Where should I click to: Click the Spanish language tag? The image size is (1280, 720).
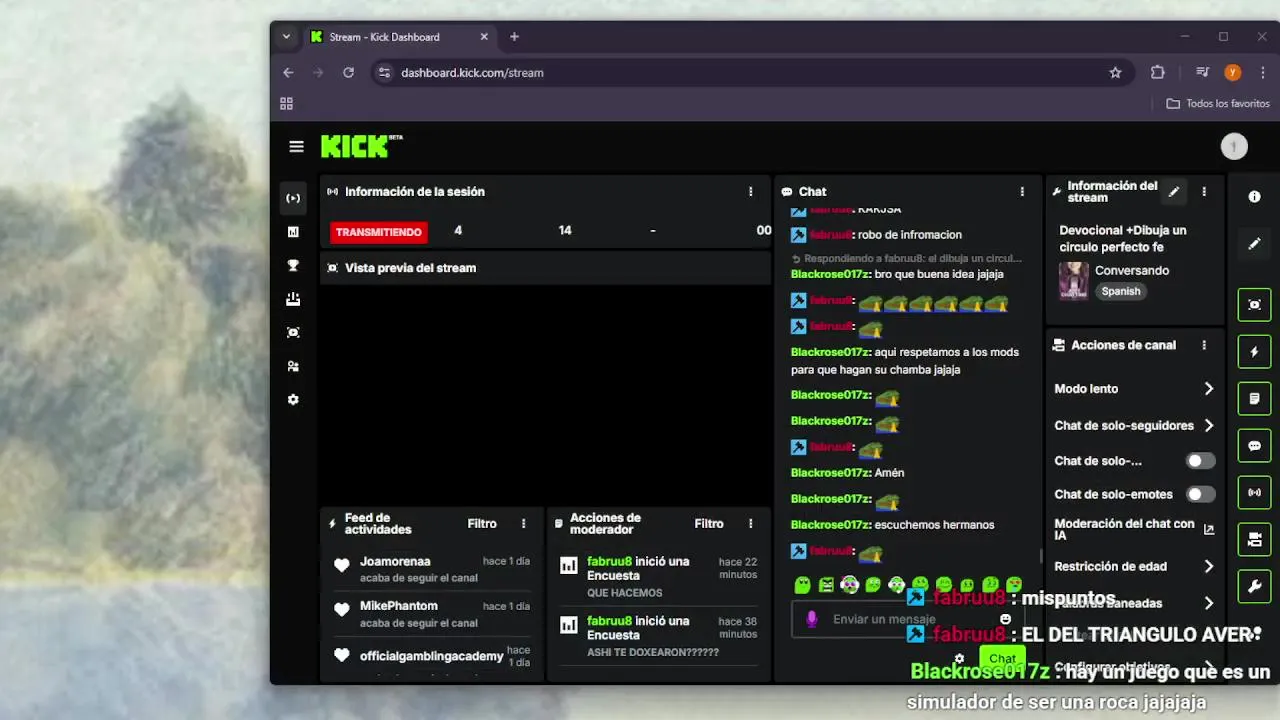pyautogui.click(x=1121, y=291)
